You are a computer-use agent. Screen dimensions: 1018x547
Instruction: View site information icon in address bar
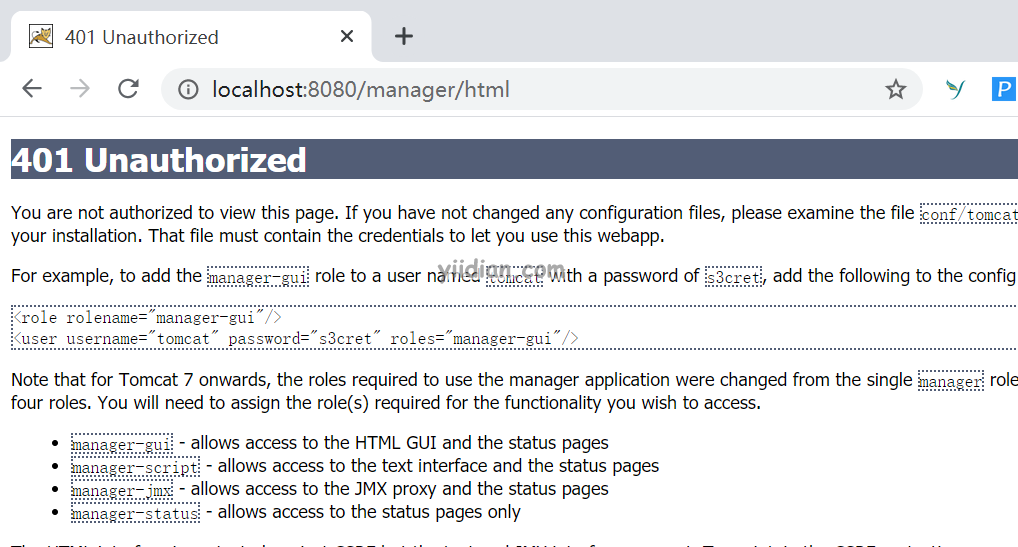[188, 90]
